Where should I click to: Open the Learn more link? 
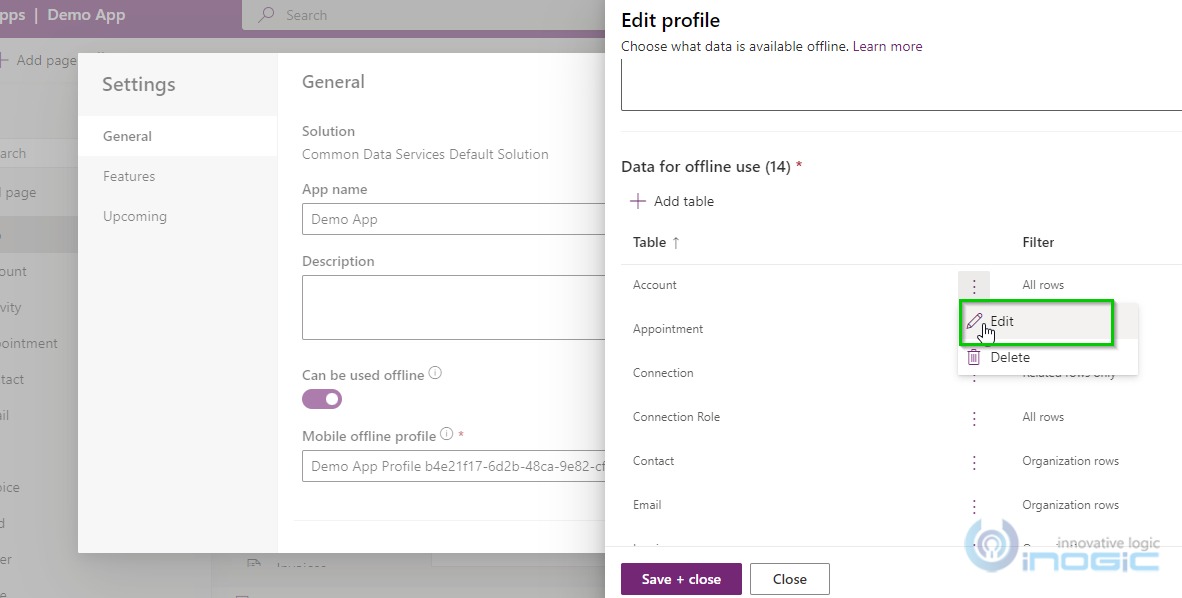pyautogui.click(x=887, y=46)
